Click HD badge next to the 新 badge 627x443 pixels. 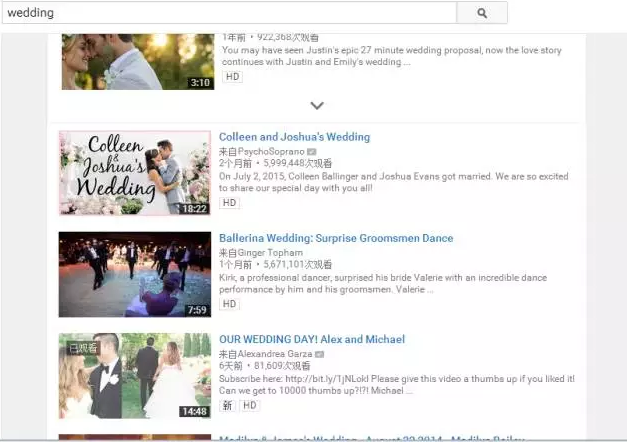[x=250, y=405]
